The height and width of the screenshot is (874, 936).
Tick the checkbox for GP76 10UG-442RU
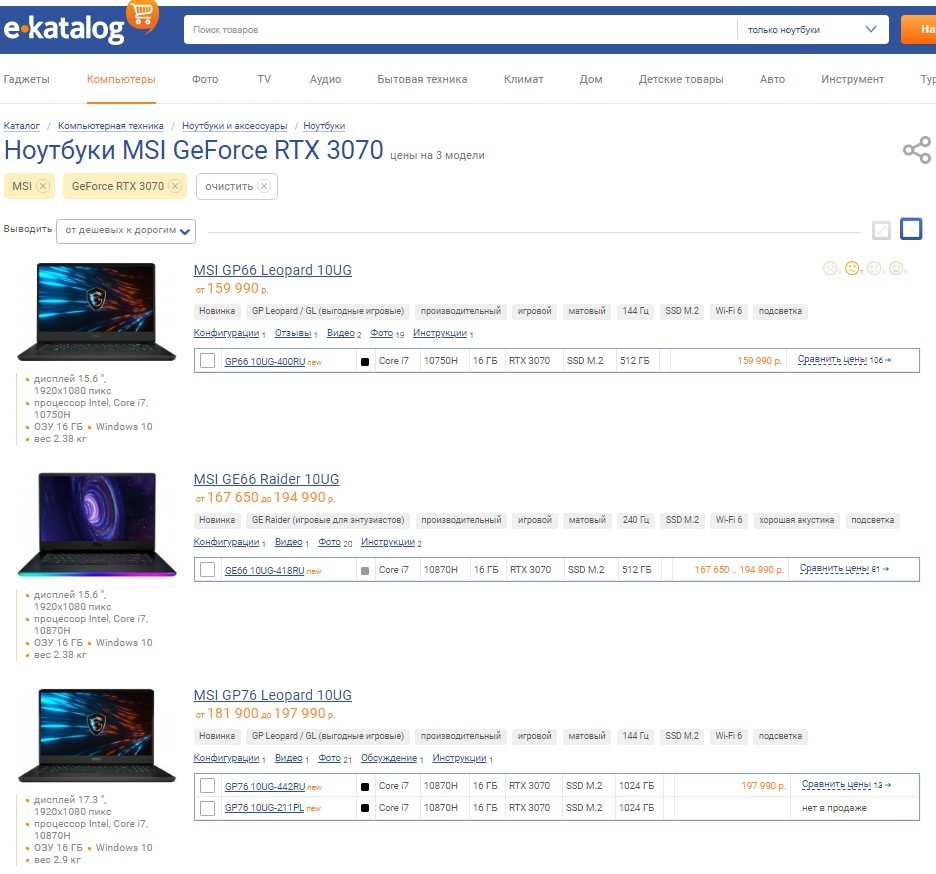[207, 786]
